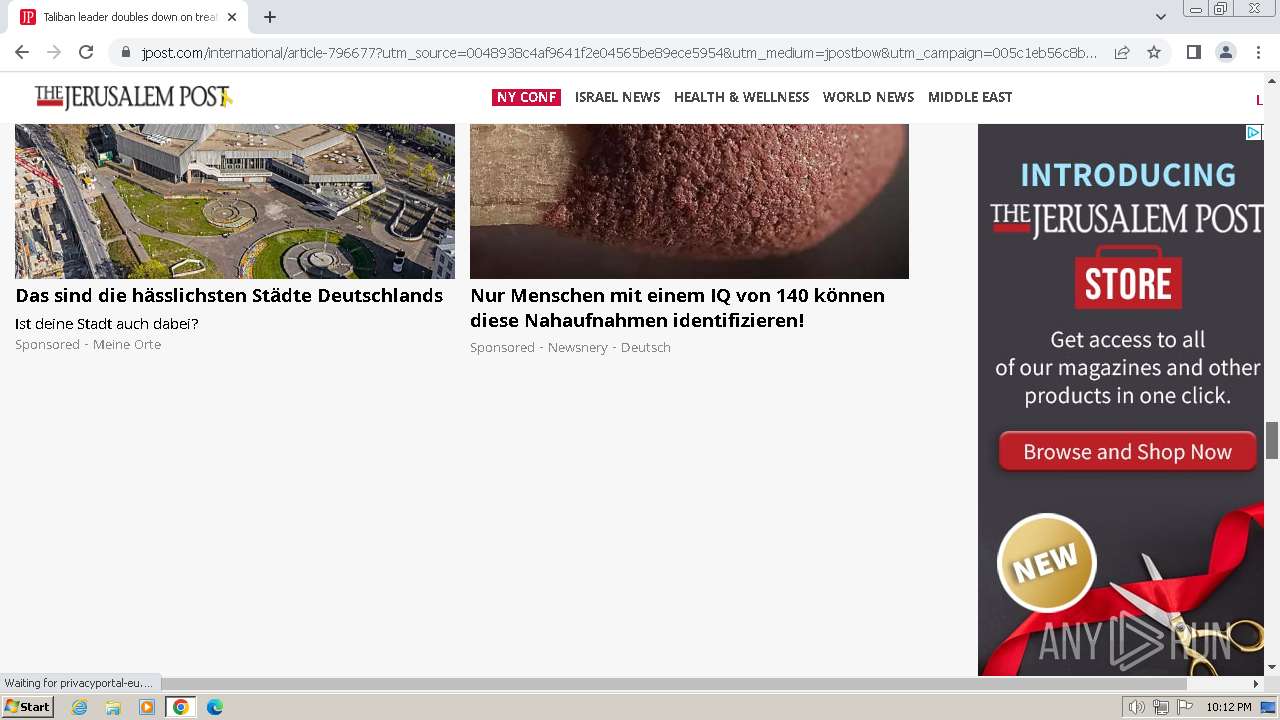Switch to Chrome in the taskbar
The height and width of the screenshot is (720, 1280).
tap(180, 707)
